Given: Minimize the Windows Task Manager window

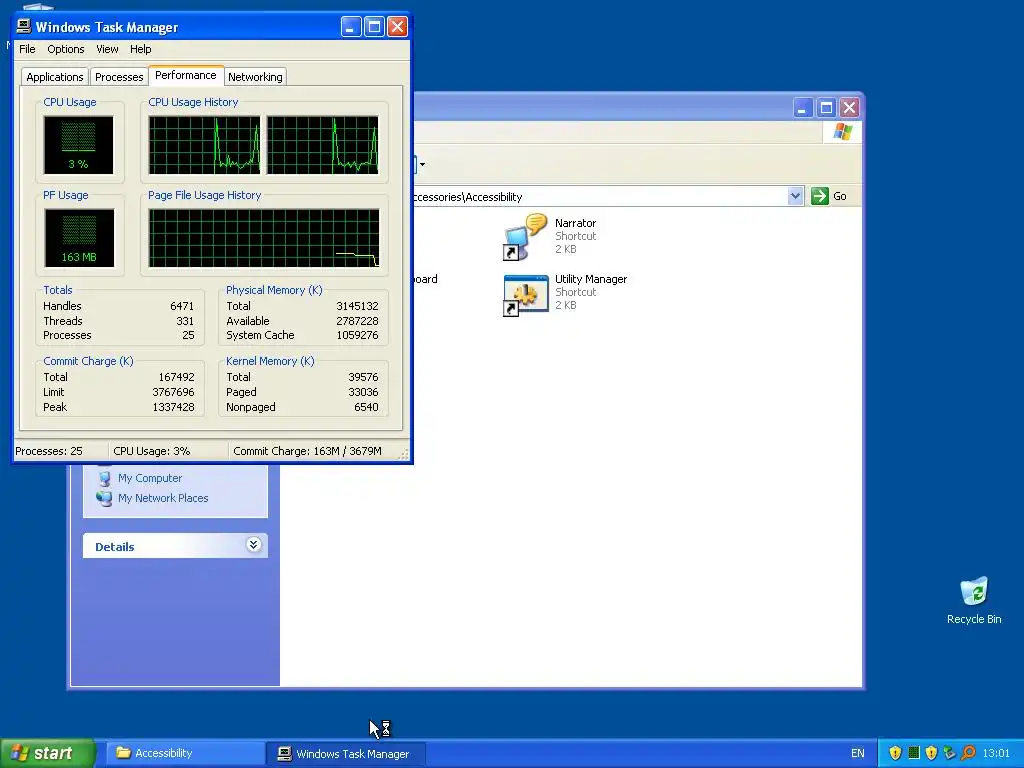Looking at the screenshot, I should 351,27.
